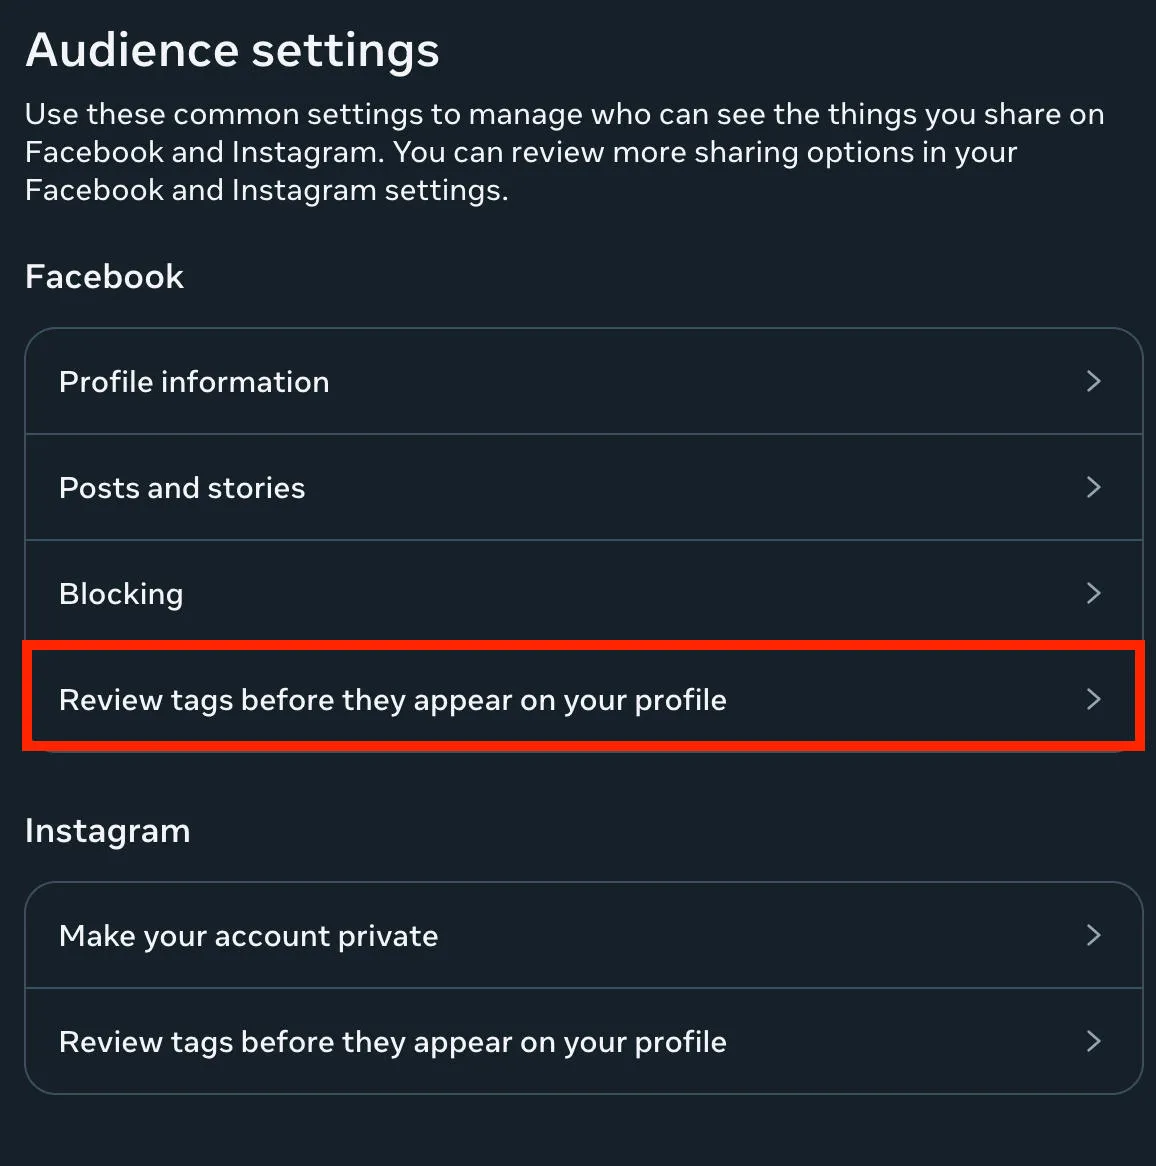Click the Instagram section heading
This screenshot has height=1166, width=1156.
(x=108, y=831)
